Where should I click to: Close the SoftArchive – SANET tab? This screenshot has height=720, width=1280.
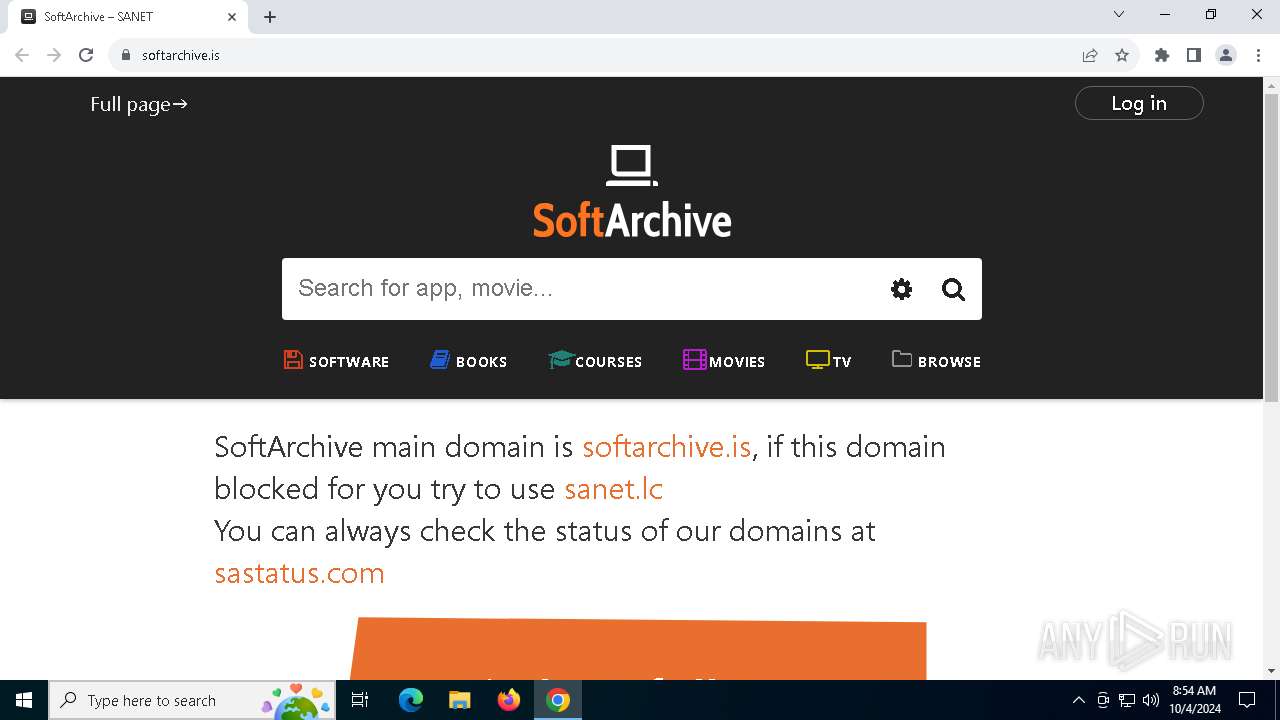(x=232, y=17)
